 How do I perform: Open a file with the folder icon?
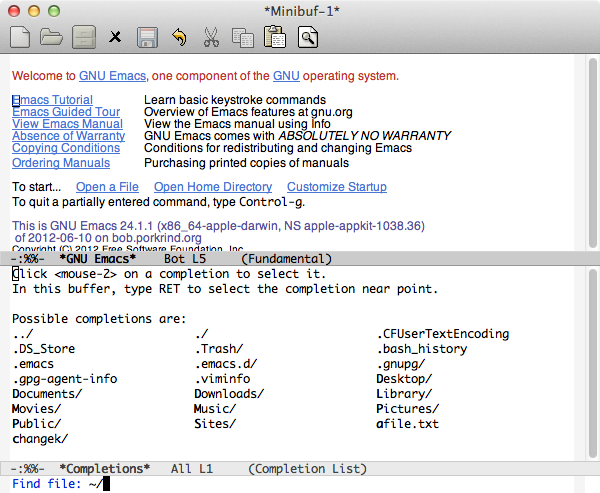(51, 37)
